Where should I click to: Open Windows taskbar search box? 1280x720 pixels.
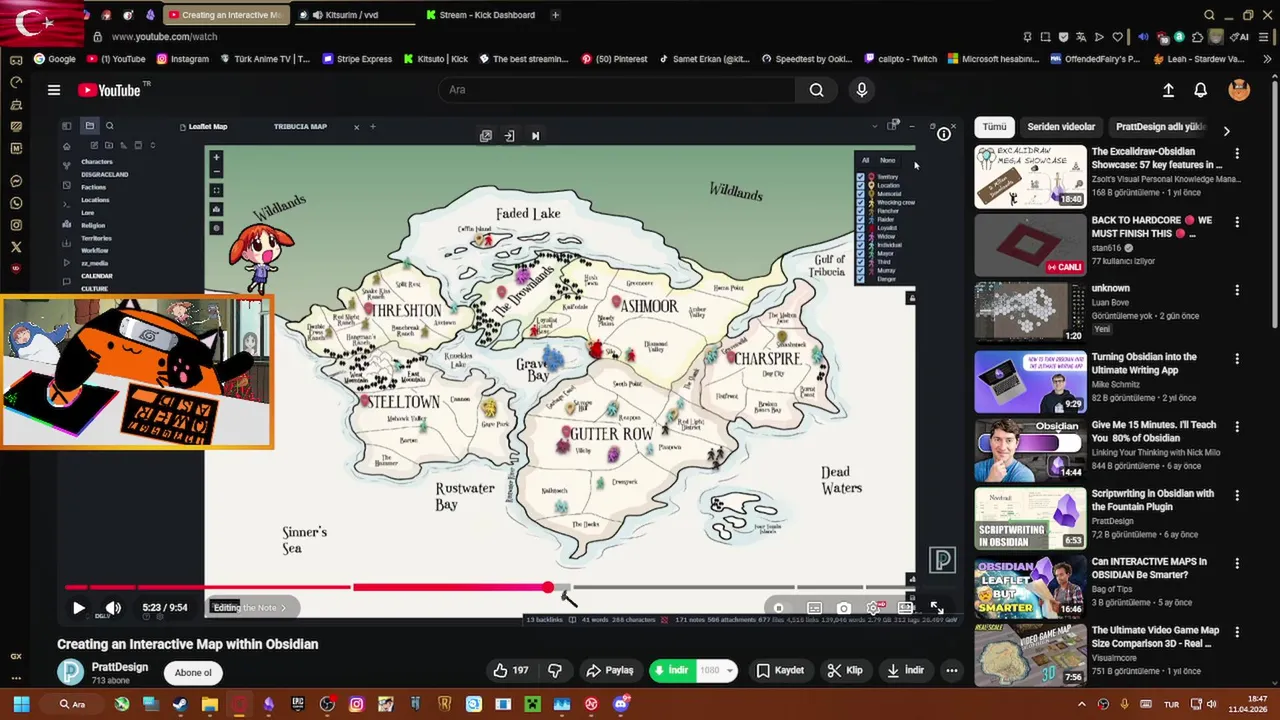[72, 704]
